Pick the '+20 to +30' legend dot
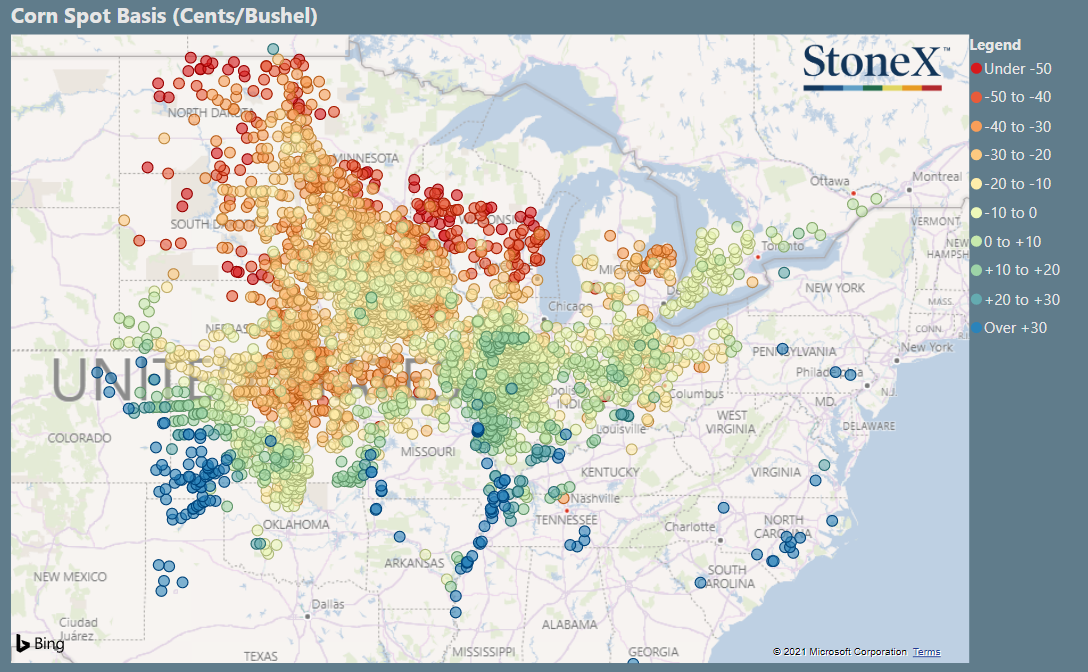 (976, 300)
